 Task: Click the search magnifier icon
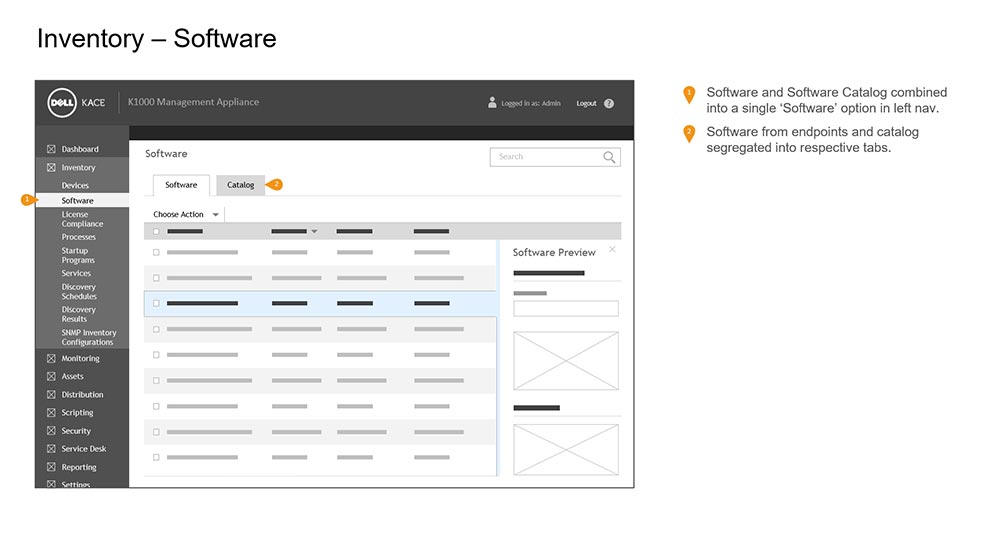609,157
